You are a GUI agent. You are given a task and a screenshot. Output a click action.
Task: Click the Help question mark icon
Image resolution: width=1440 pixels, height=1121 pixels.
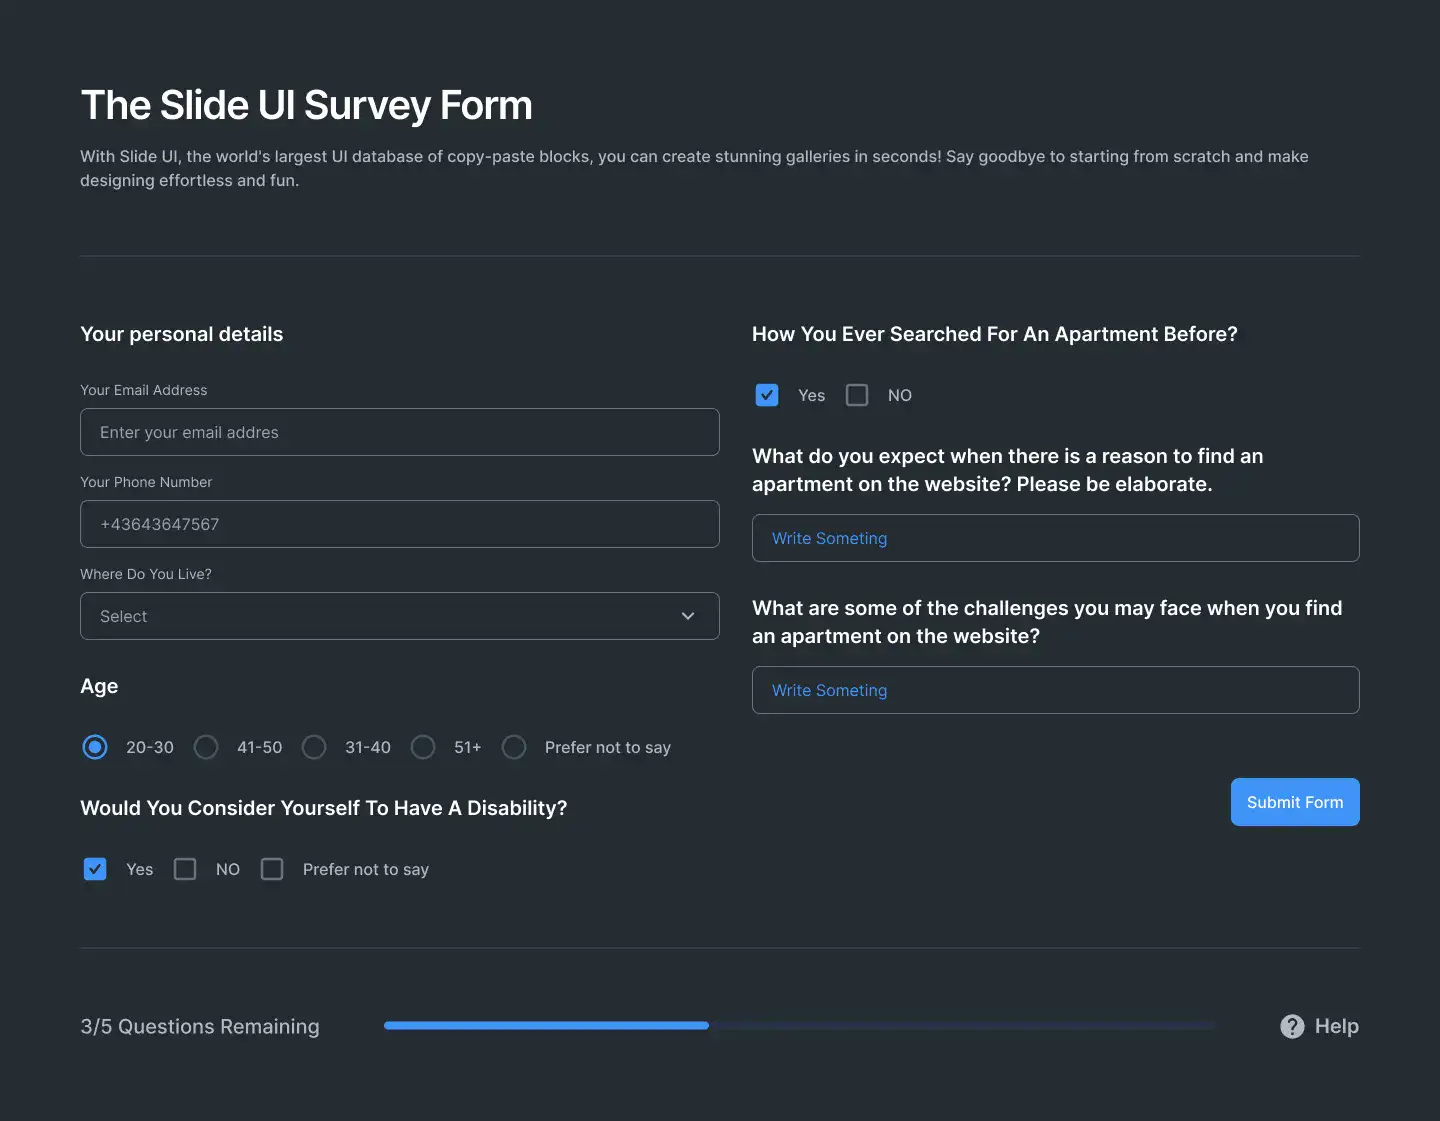pyautogui.click(x=1292, y=1027)
